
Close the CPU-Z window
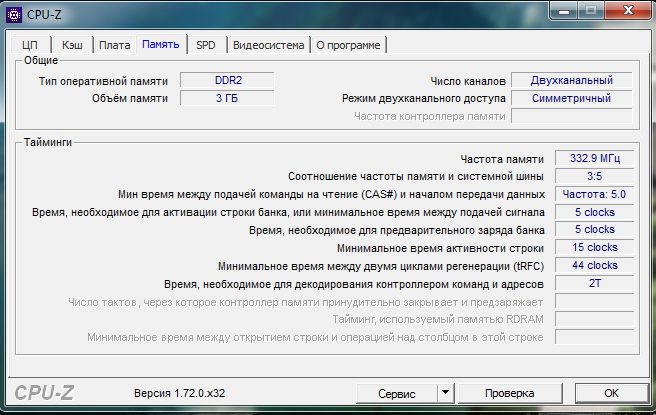pyautogui.click(x=628, y=10)
